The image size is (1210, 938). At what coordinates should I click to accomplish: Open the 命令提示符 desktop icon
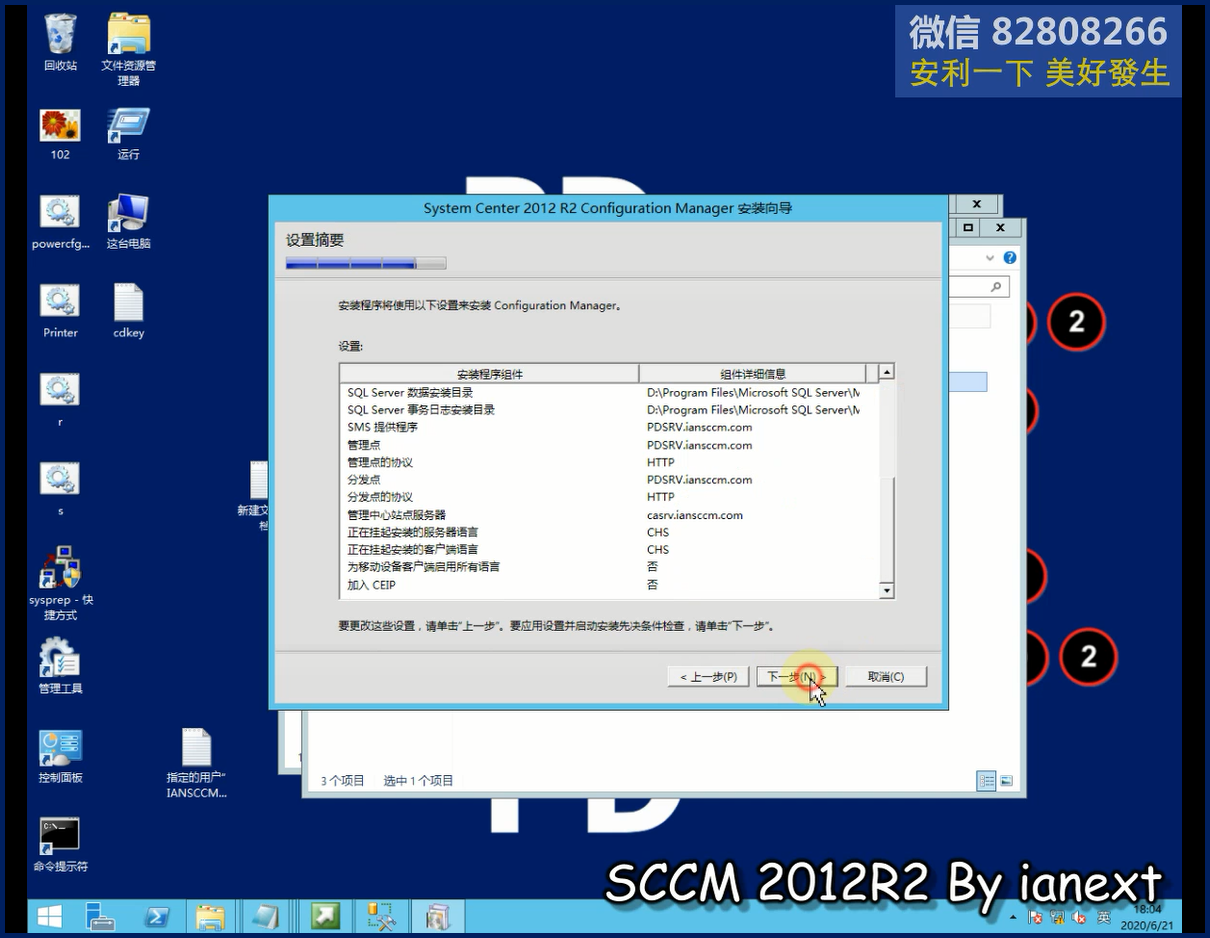tap(60, 845)
